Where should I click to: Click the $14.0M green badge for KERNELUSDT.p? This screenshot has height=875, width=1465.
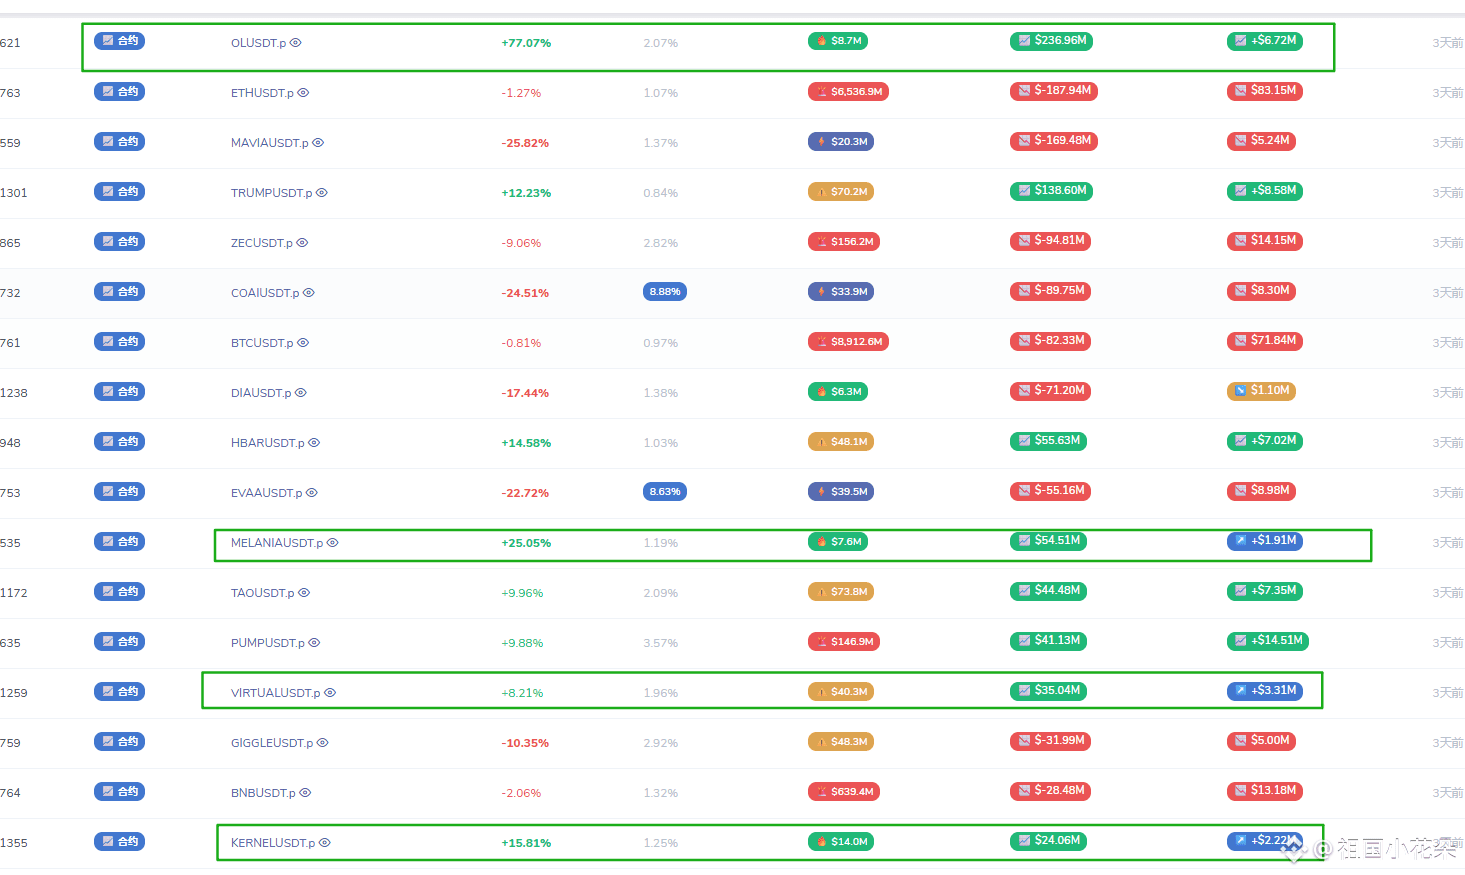[841, 841]
